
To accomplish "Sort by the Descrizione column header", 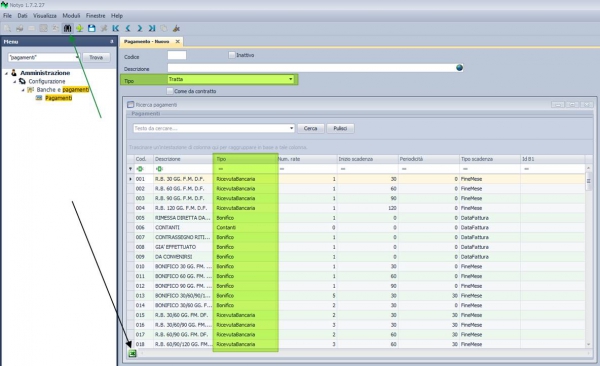I will pyautogui.click(x=183, y=159).
